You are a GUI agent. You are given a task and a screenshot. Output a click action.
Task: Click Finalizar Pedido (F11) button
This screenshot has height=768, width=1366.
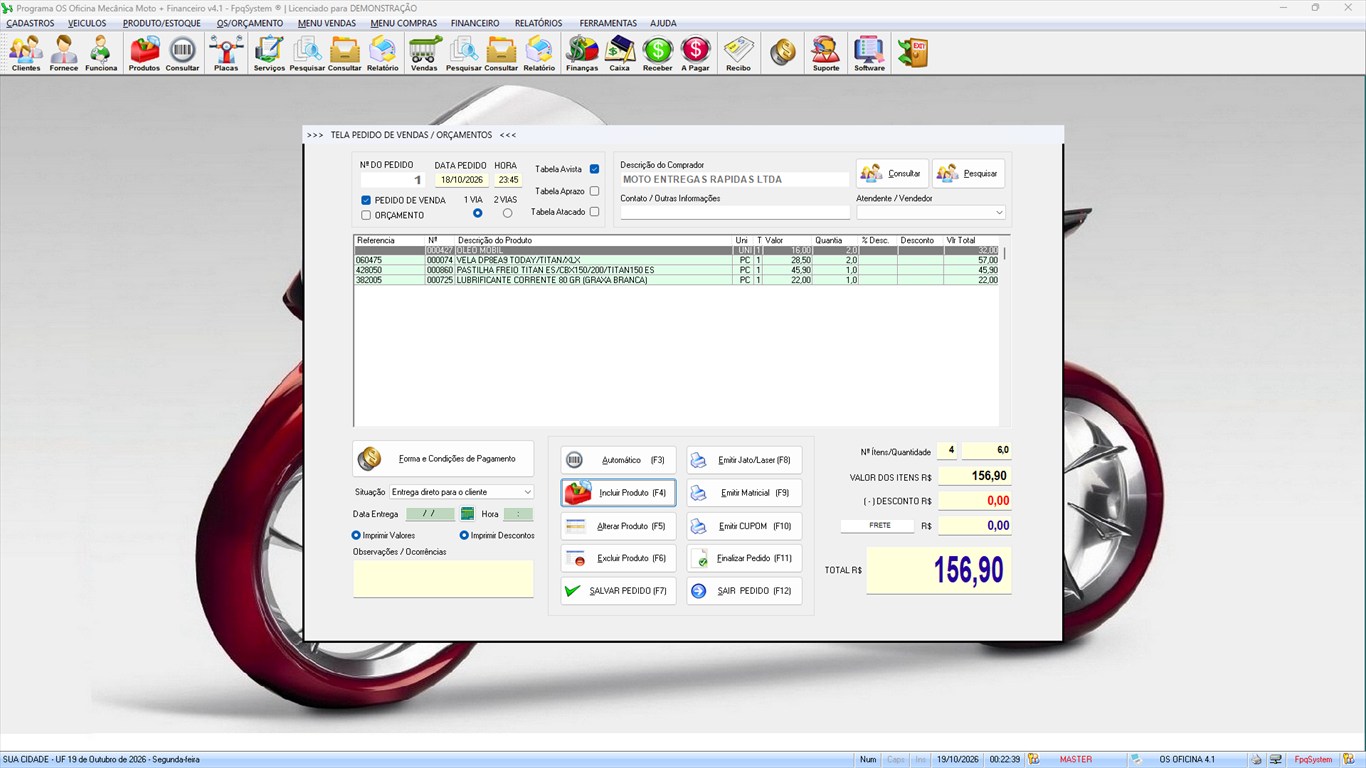[744, 558]
